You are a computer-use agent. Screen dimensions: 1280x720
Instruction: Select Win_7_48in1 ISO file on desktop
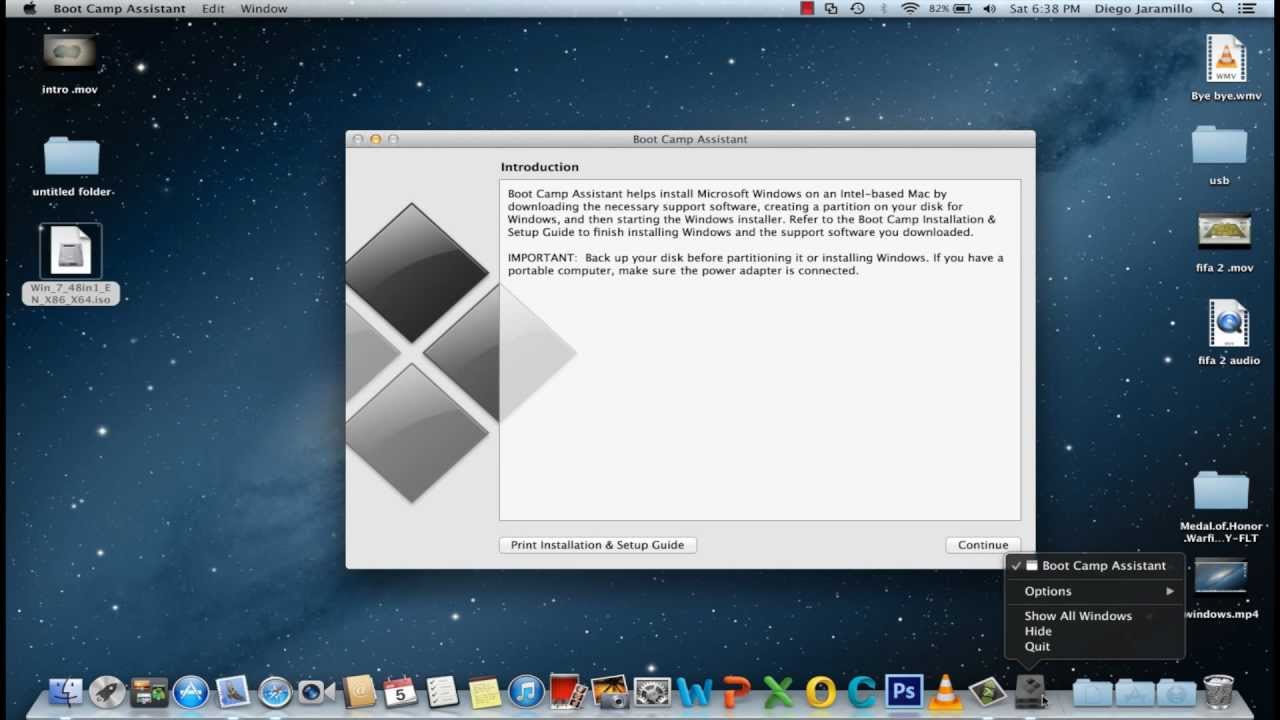pyautogui.click(x=70, y=263)
